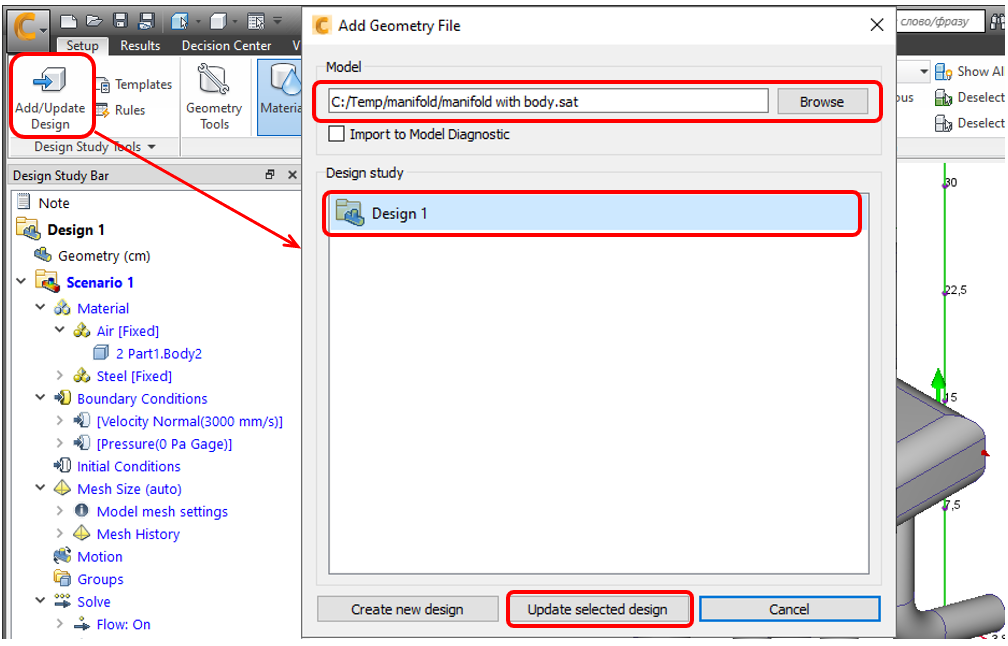
Task: Click the Open folder icon in quick access toolbar
Action: coord(94,22)
